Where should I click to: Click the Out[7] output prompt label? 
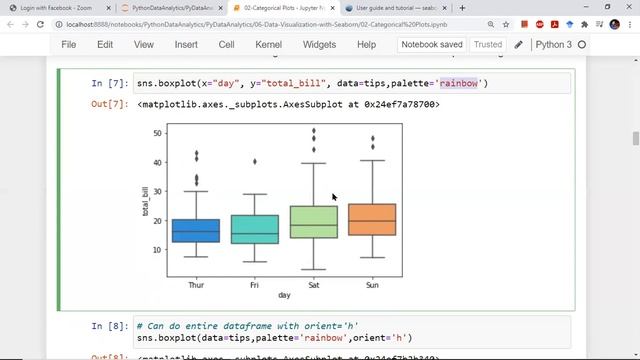point(110,104)
